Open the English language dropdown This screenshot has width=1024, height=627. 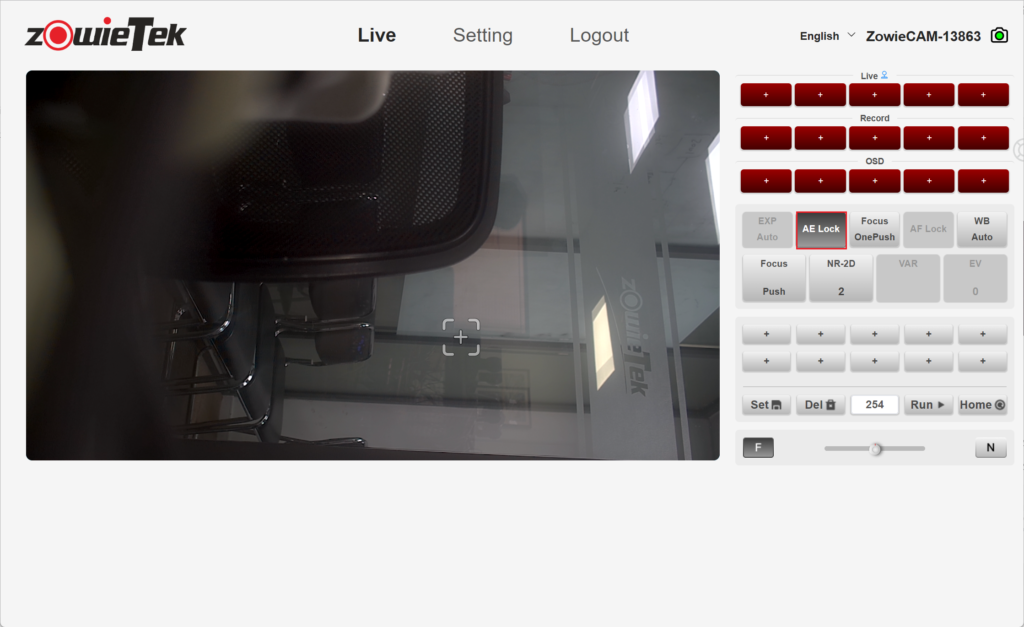pyautogui.click(x=827, y=36)
